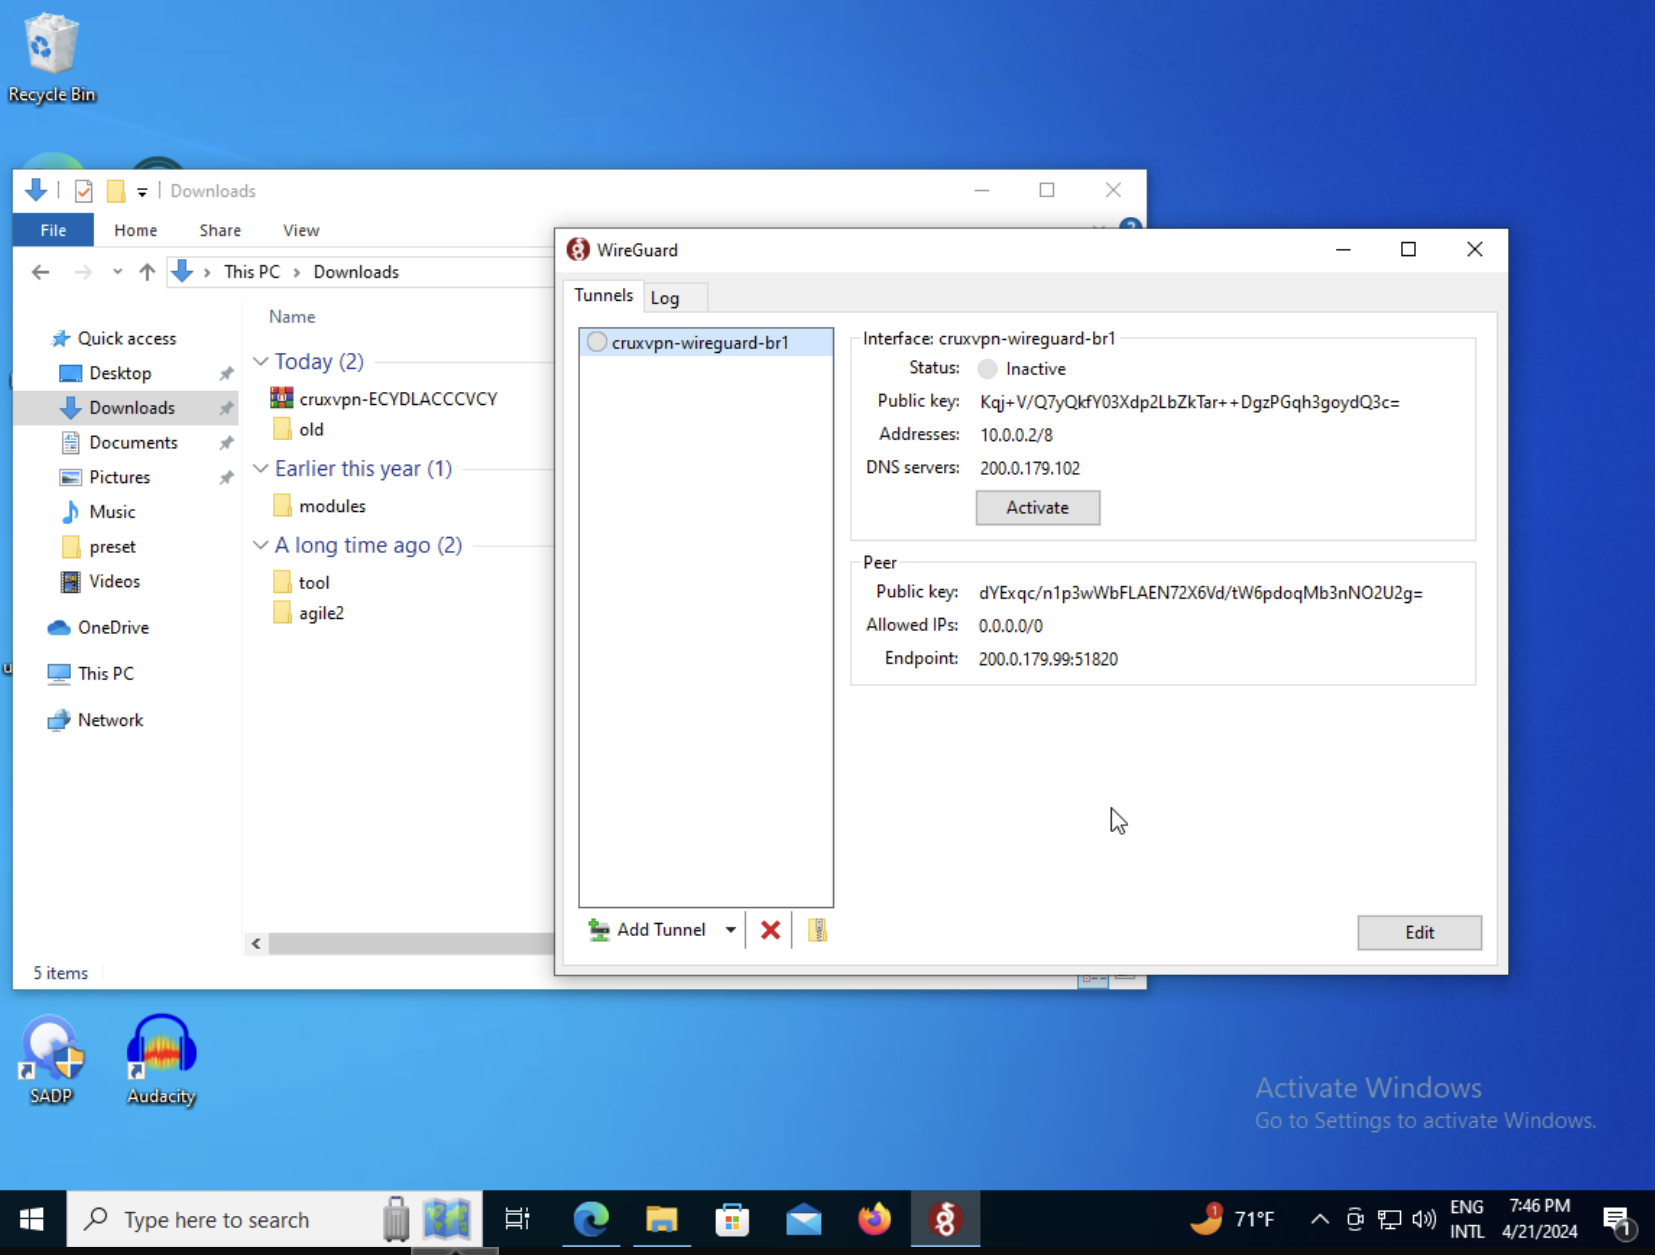1655x1255 pixels.
Task: Open the cruxvpn-ECYDLACCCVCY archive file
Action: (397, 399)
